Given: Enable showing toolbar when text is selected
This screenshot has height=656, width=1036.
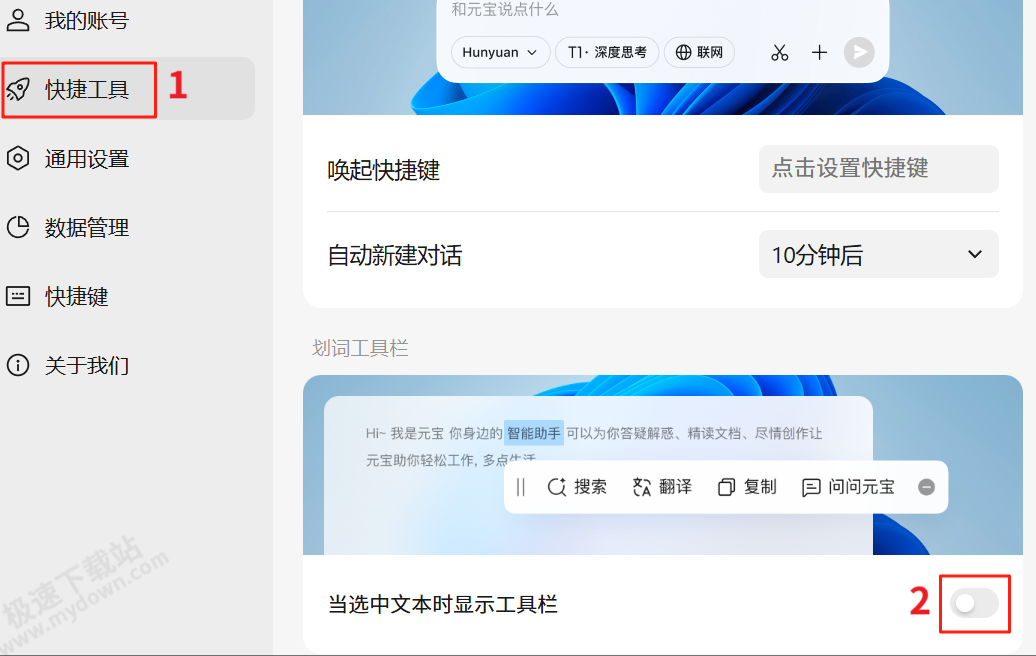Looking at the screenshot, I should pos(974,603).
